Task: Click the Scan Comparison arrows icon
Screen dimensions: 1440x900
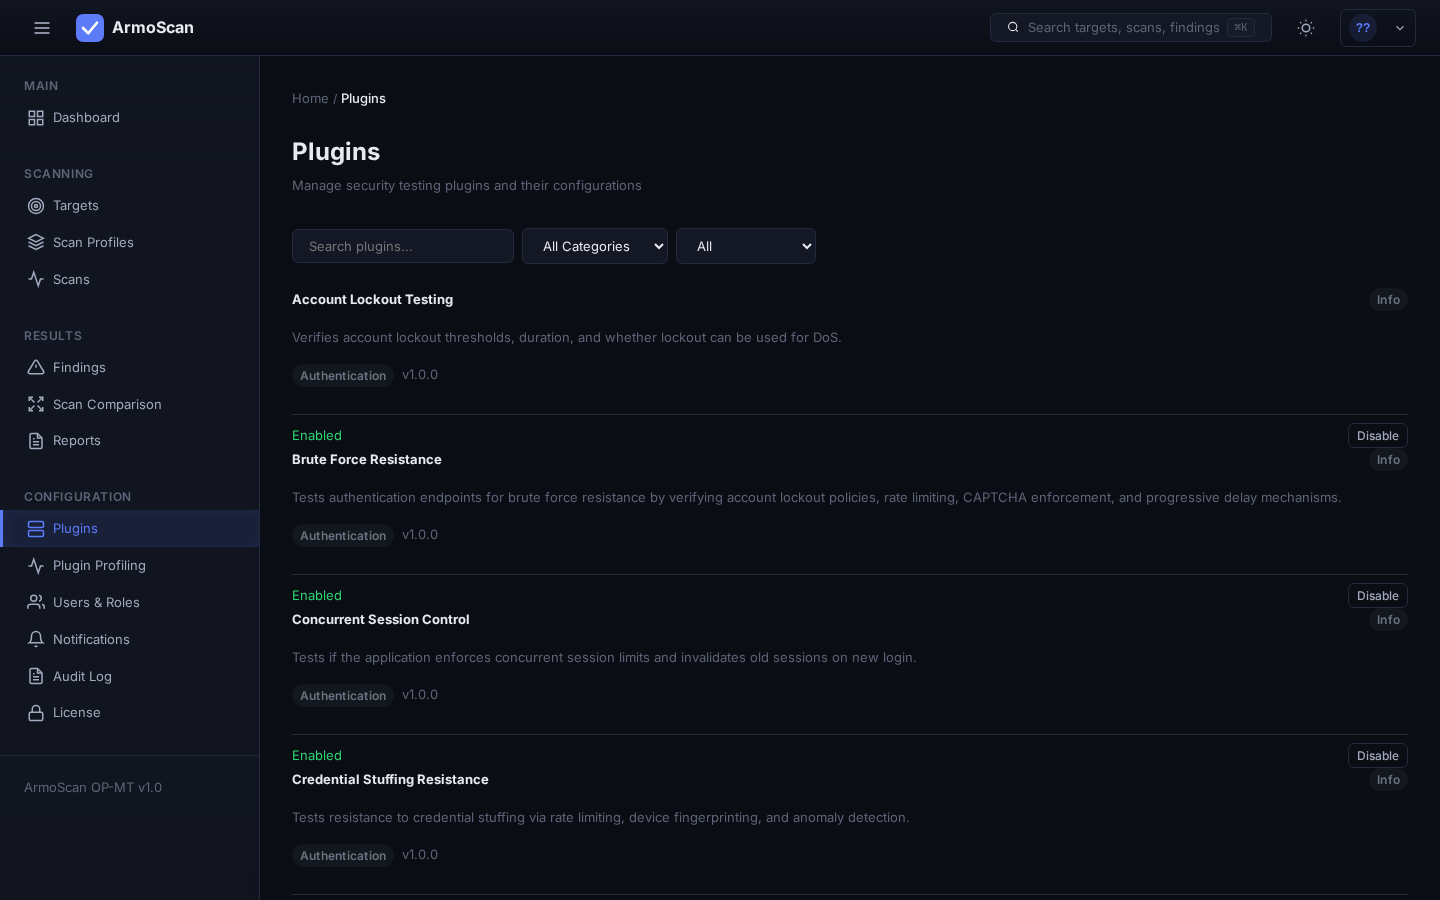Action: tap(36, 404)
